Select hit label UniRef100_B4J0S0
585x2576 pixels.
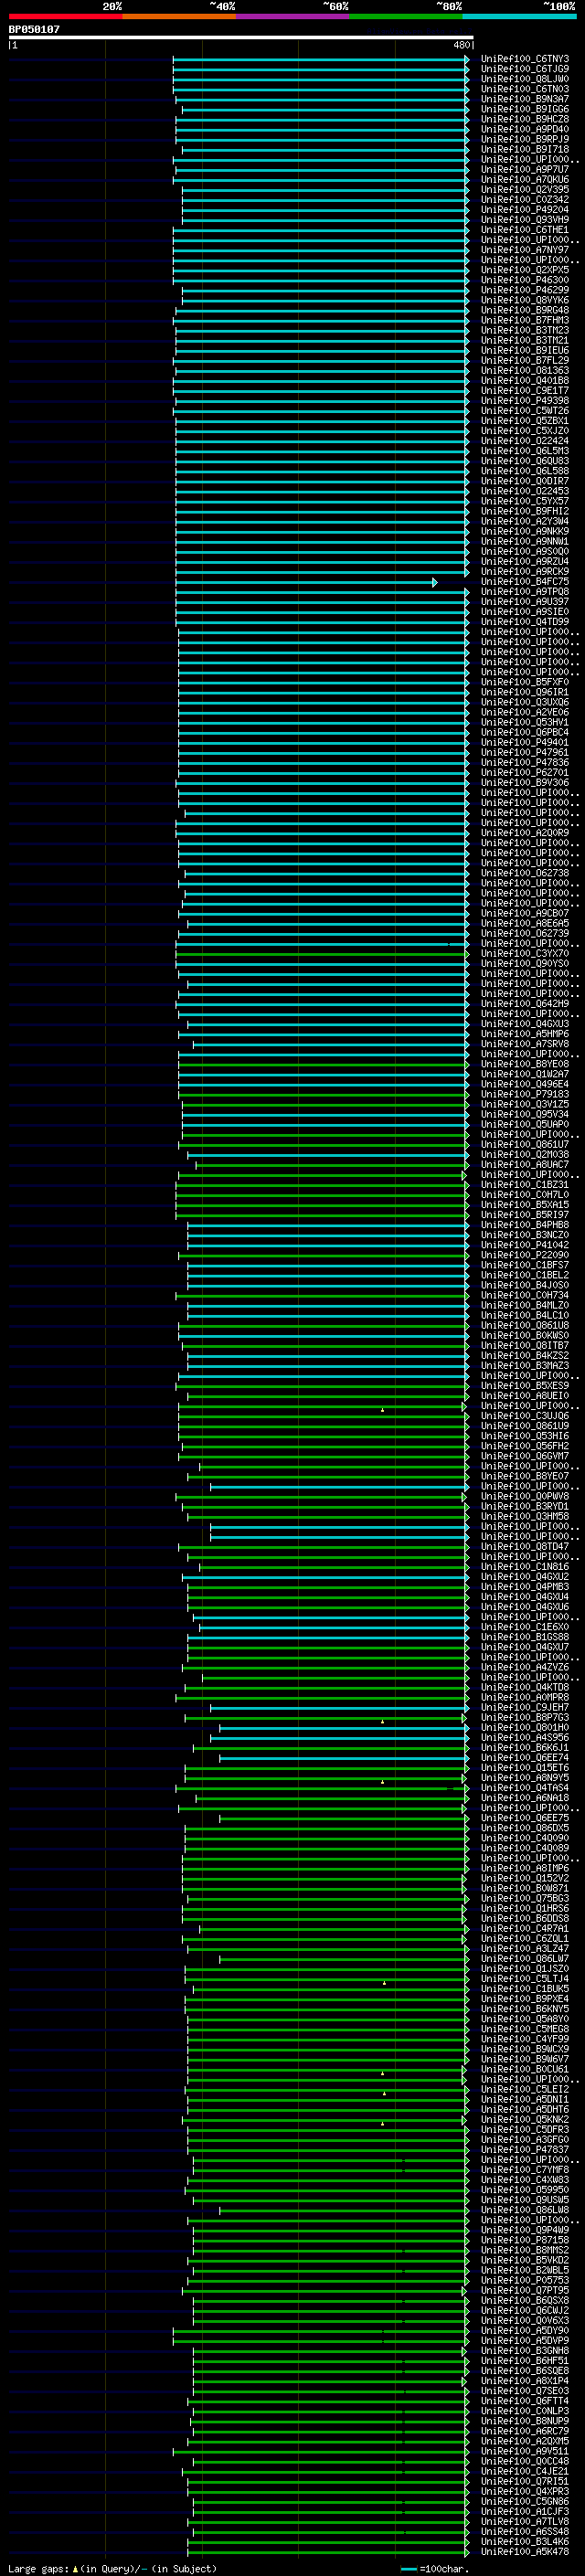[x=524, y=1285]
